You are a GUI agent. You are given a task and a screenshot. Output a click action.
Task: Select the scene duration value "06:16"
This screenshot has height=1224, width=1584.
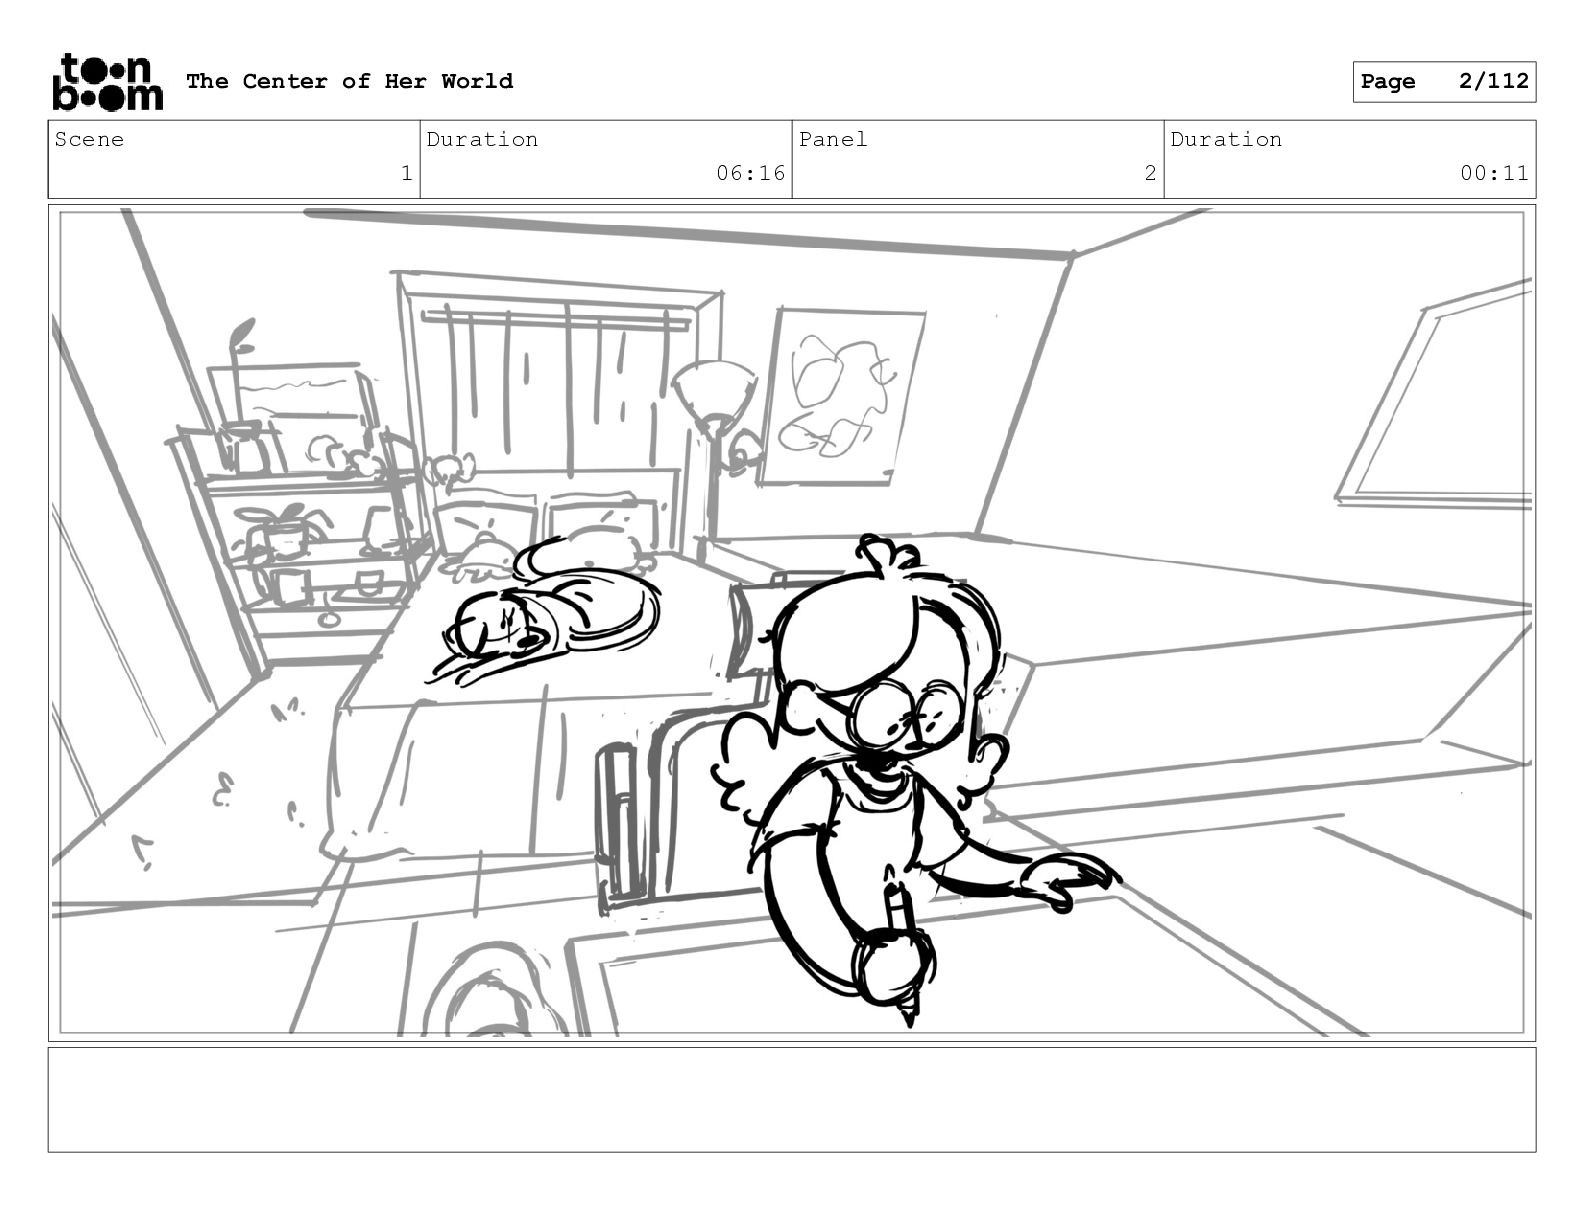click(x=750, y=173)
